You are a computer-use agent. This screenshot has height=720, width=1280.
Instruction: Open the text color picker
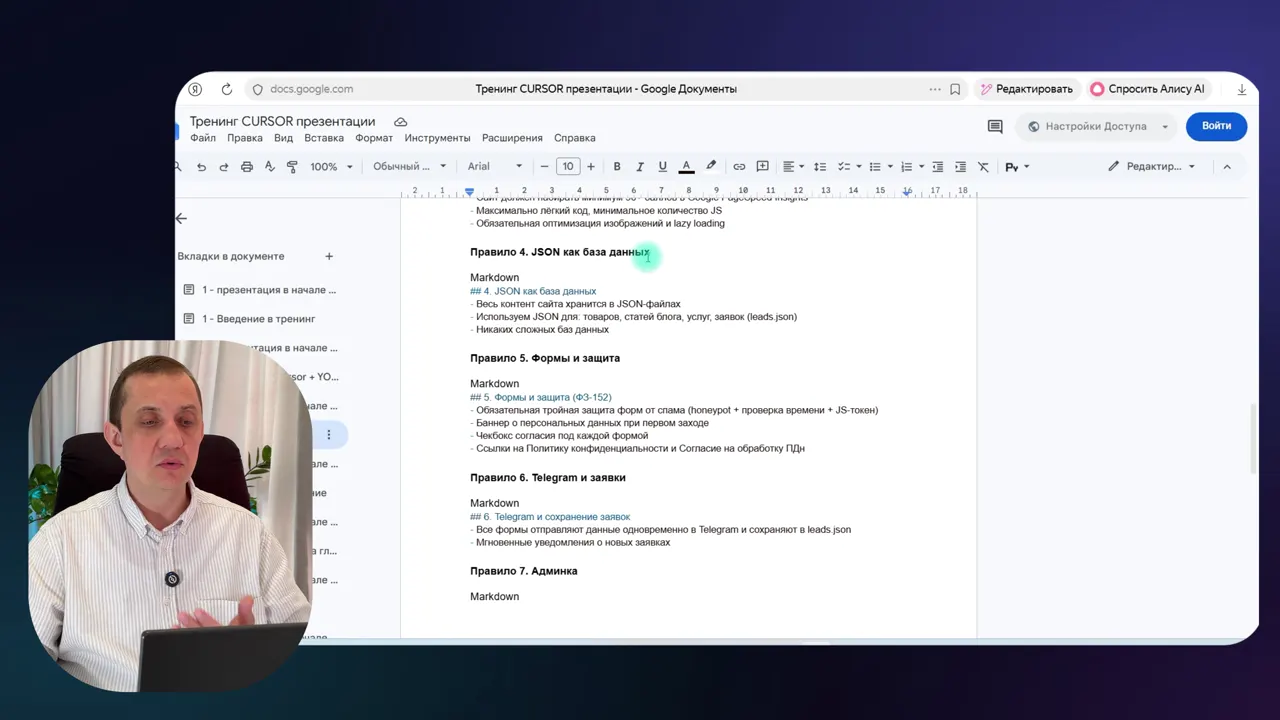[686, 167]
